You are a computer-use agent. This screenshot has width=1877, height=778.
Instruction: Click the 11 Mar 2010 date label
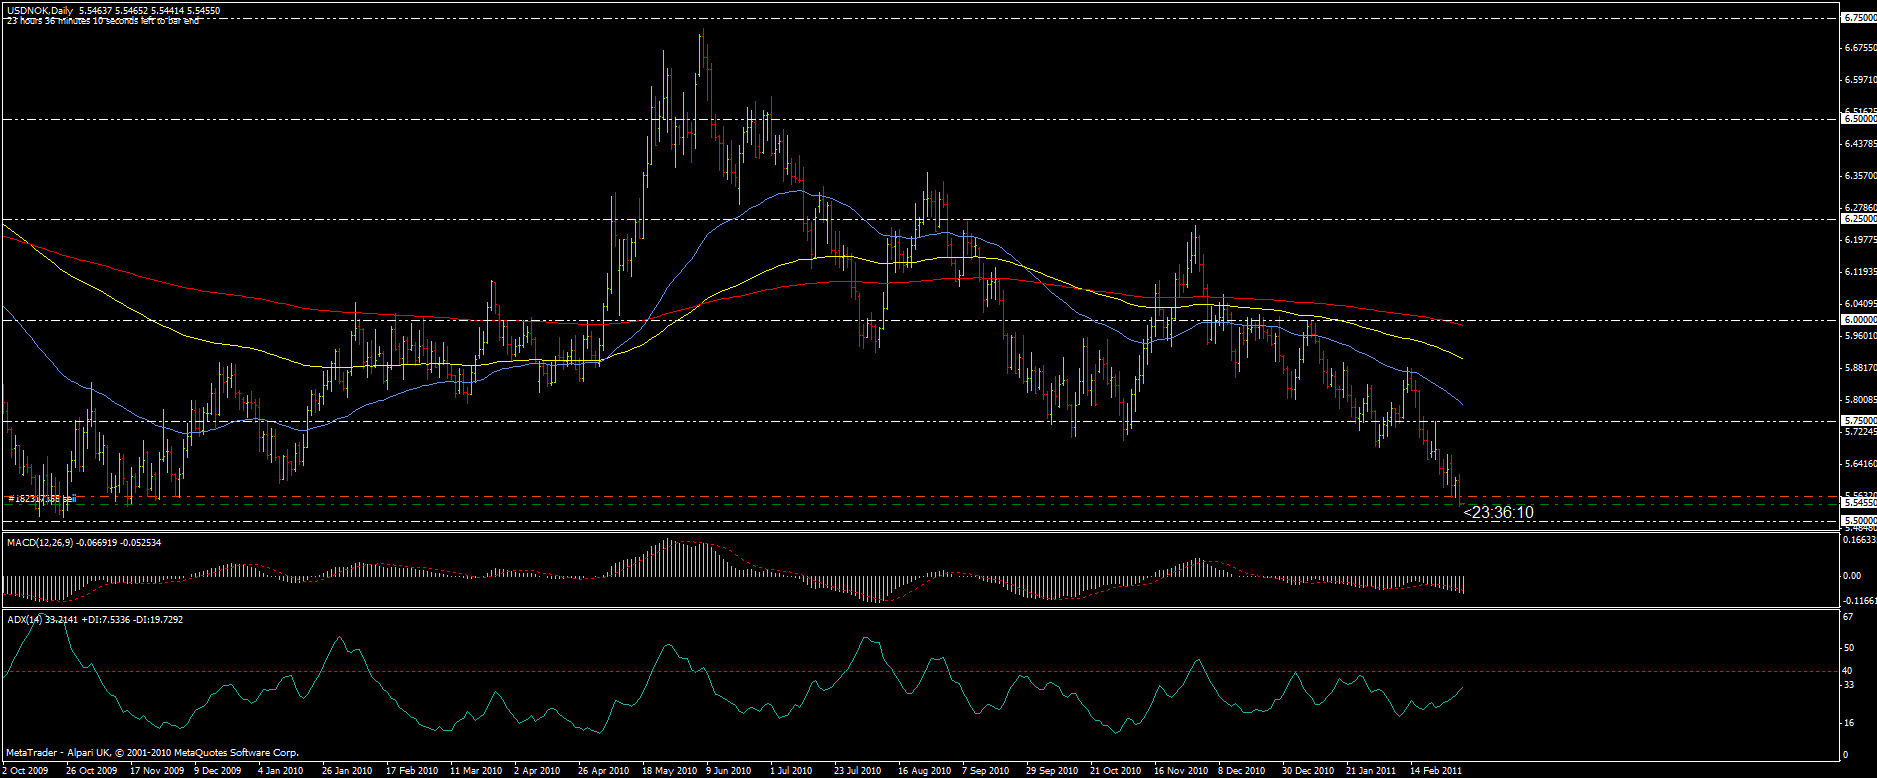tap(476, 771)
